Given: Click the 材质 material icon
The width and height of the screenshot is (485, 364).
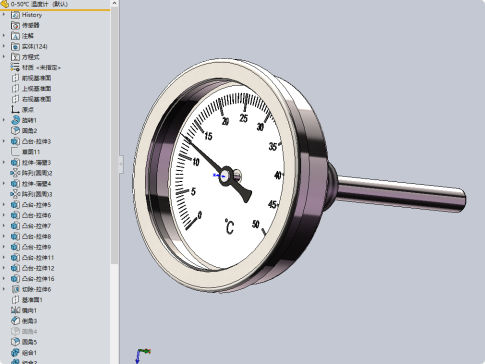Looking at the screenshot, I should click(15, 67).
